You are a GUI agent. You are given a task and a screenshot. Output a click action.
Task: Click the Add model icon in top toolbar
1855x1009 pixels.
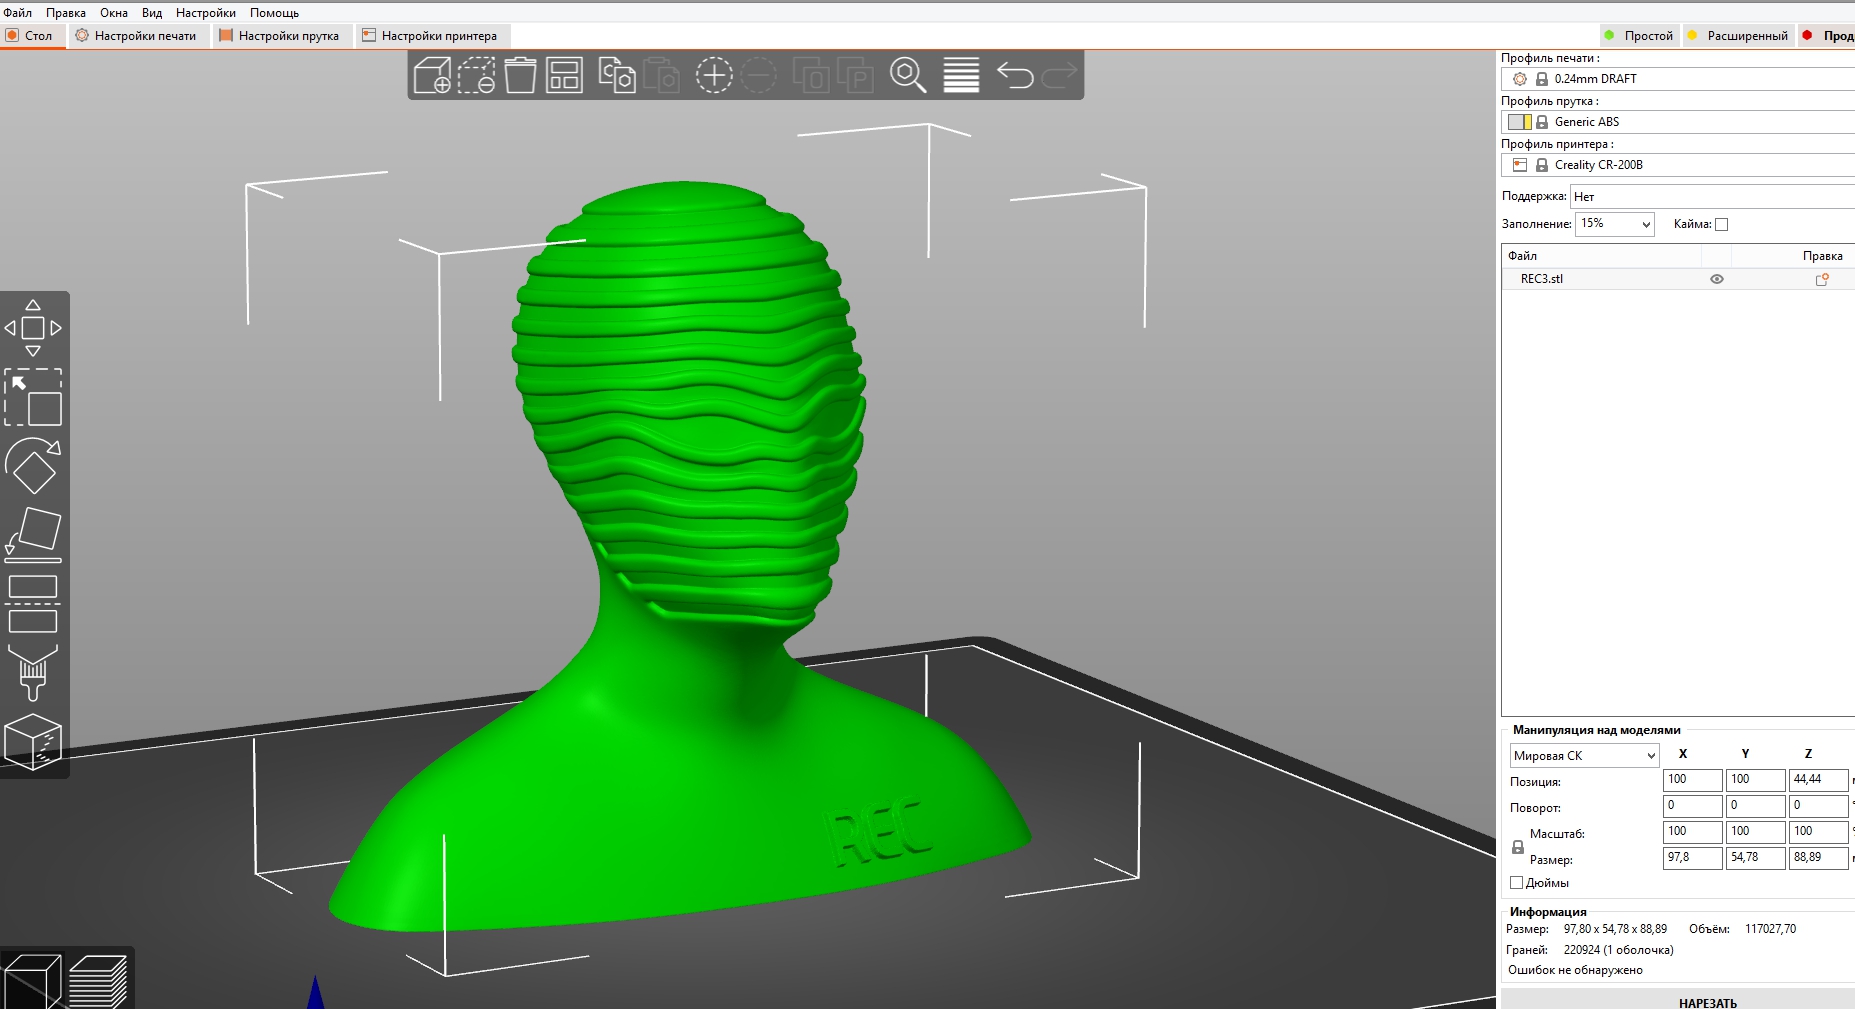(432, 75)
